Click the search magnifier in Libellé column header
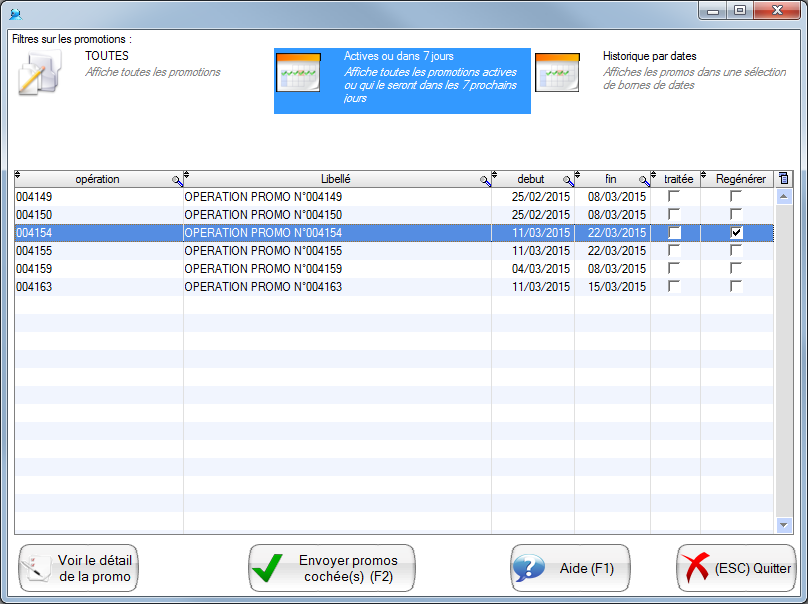This screenshot has height=604, width=808. pyautogui.click(x=485, y=181)
